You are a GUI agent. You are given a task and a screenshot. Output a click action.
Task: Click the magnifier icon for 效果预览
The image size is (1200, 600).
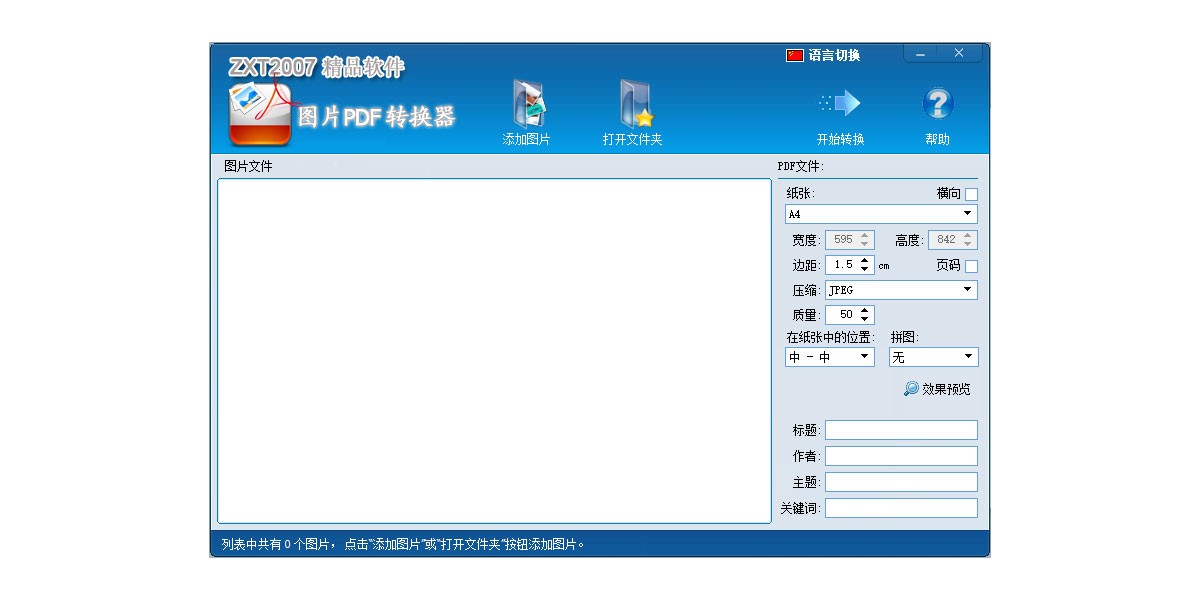point(911,389)
